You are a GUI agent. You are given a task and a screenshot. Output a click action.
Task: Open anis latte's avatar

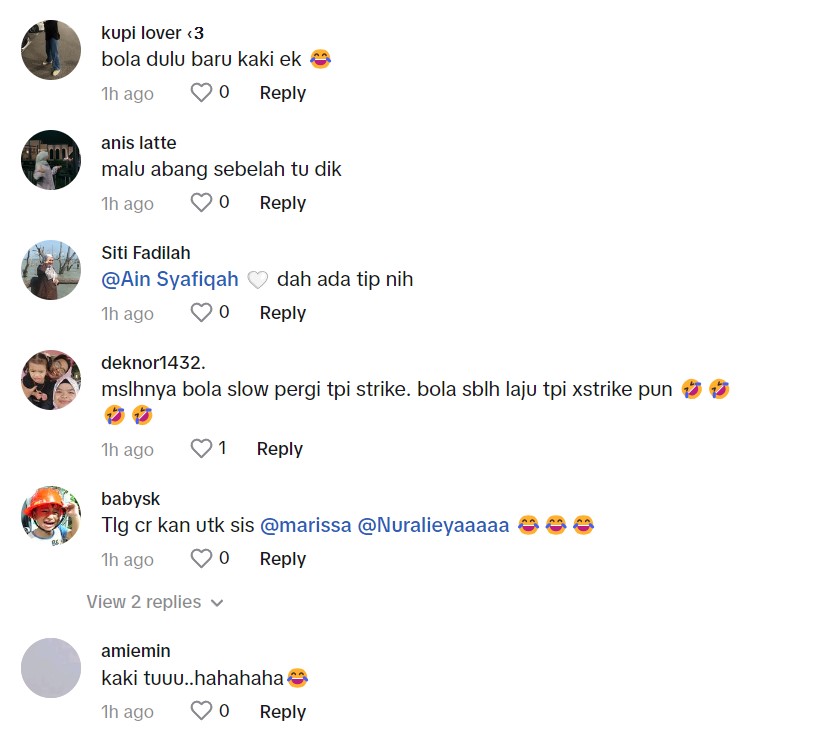coord(51,160)
